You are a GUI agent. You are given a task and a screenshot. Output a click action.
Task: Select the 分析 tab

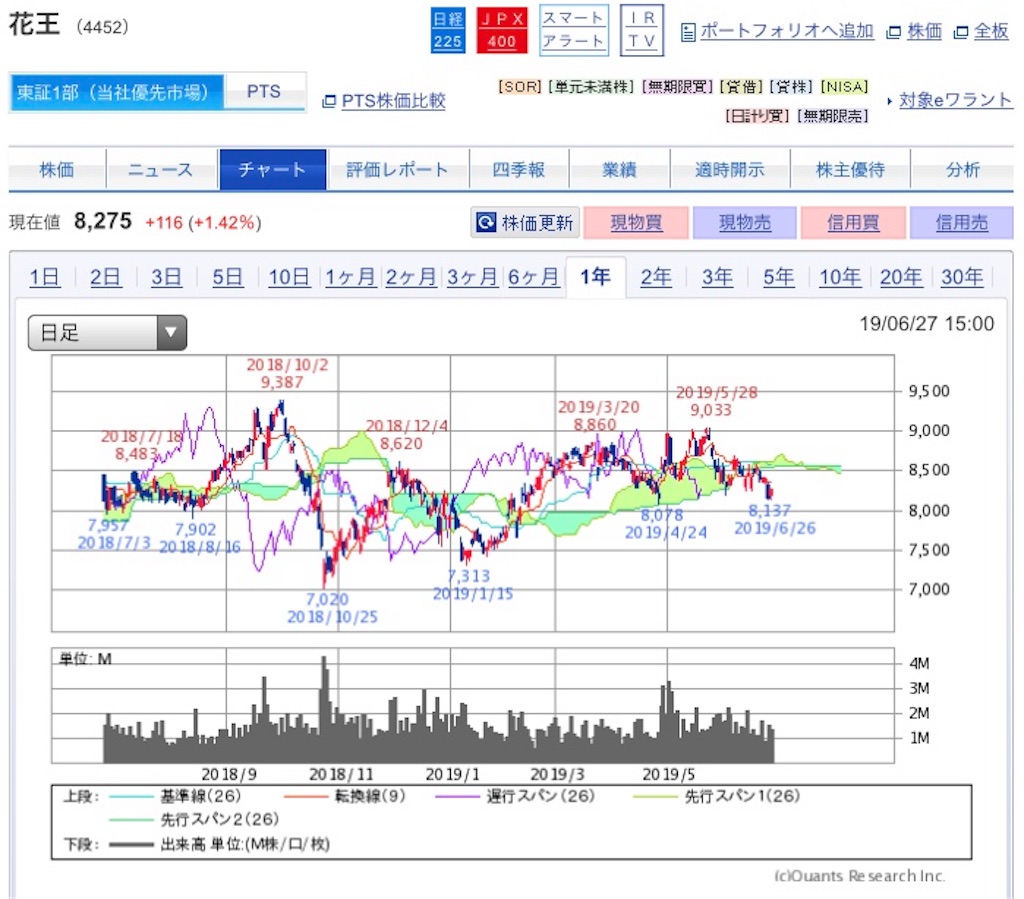tap(963, 170)
